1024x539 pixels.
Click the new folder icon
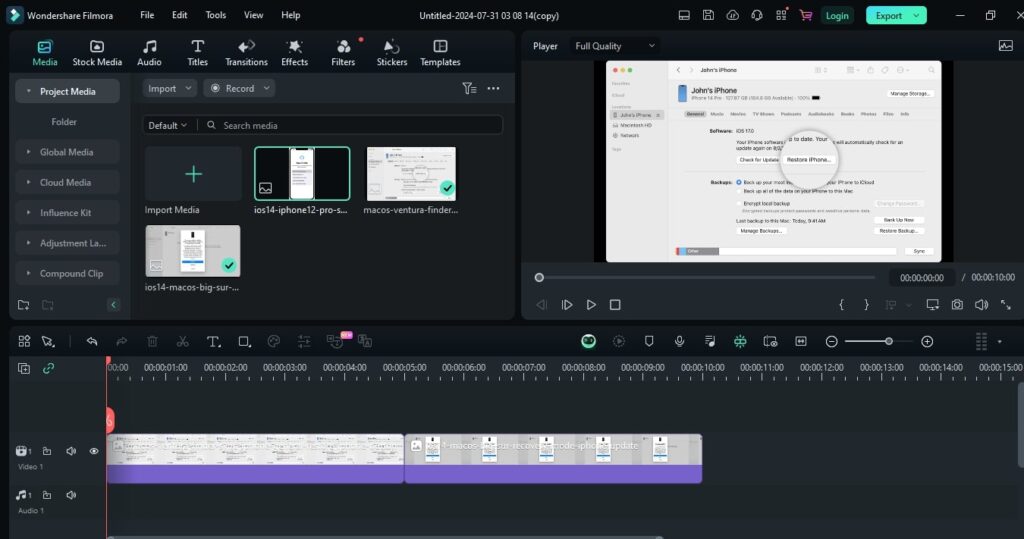pos(24,305)
